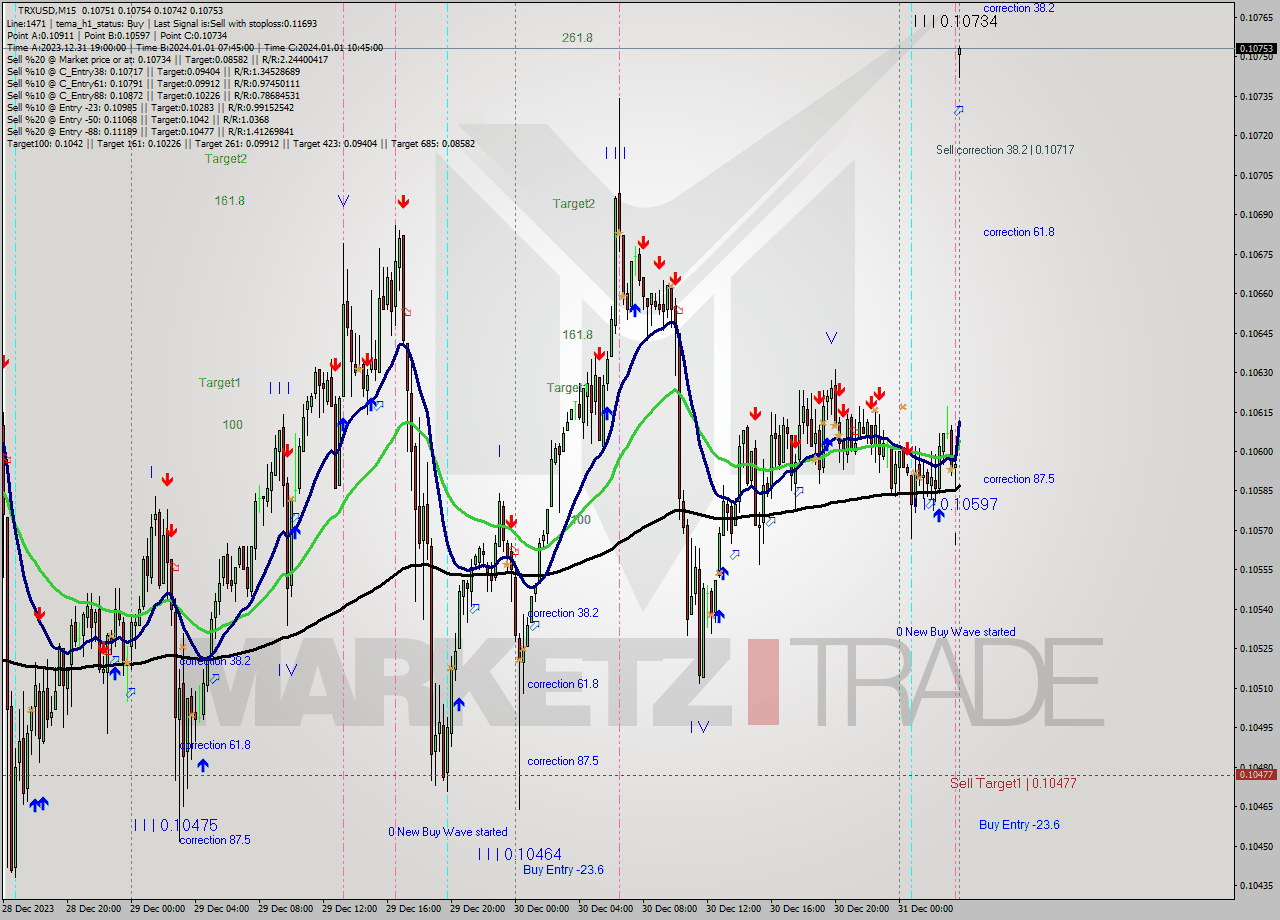The width and height of the screenshot is (1280, 920).
Task: Click the '31 Dec 00:00' time axis label
Action: pyautogui.click(x=925, y=909)
